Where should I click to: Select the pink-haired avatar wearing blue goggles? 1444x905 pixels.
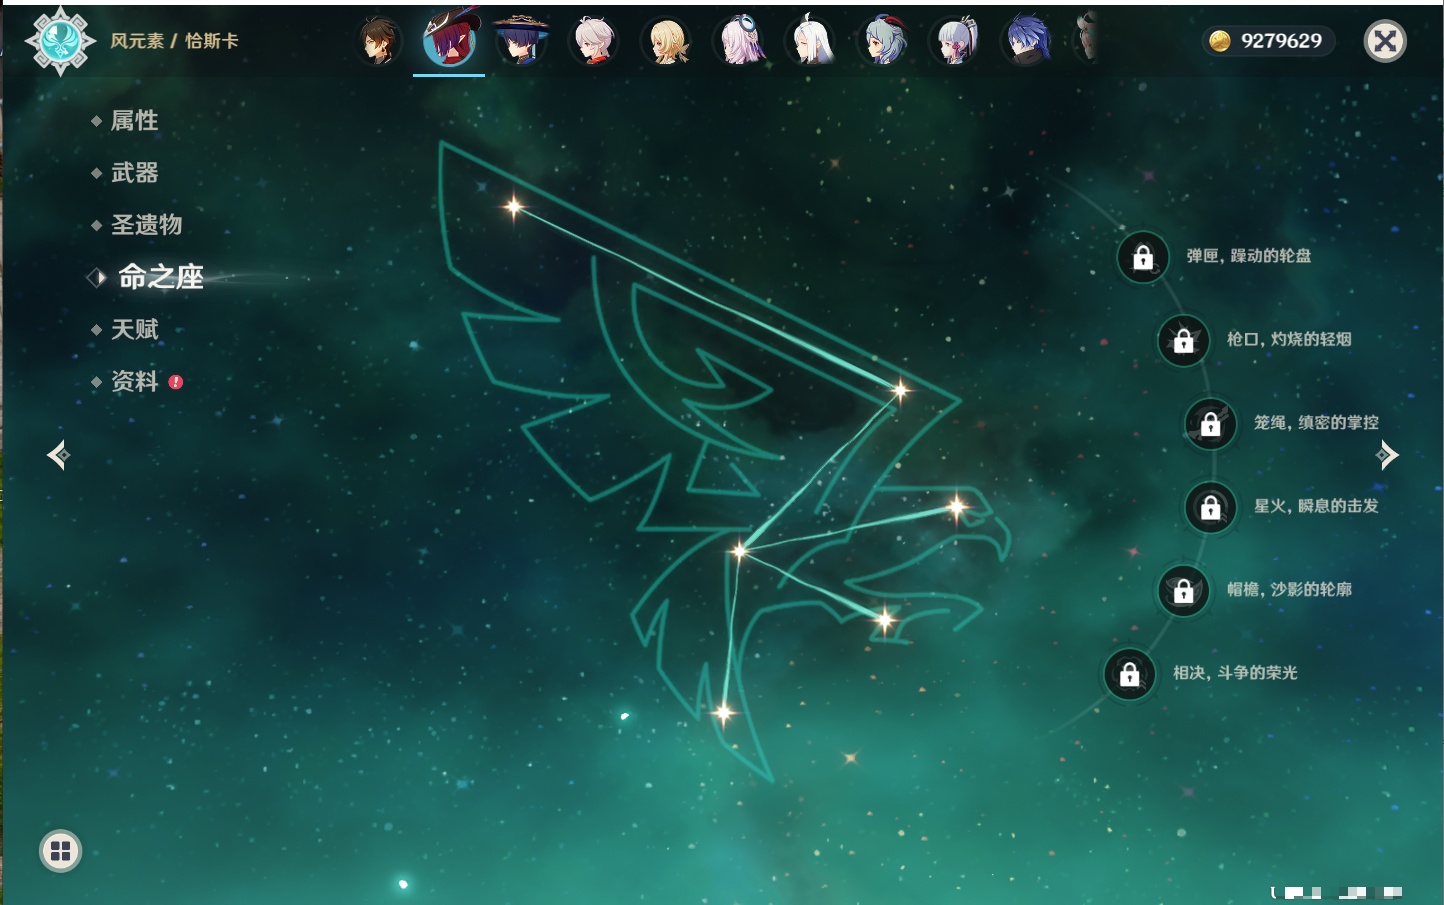point(739,41)
